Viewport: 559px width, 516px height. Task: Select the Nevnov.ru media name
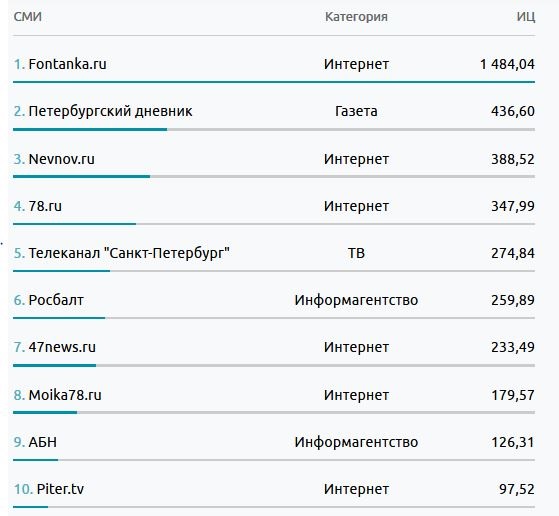[62, 159]
